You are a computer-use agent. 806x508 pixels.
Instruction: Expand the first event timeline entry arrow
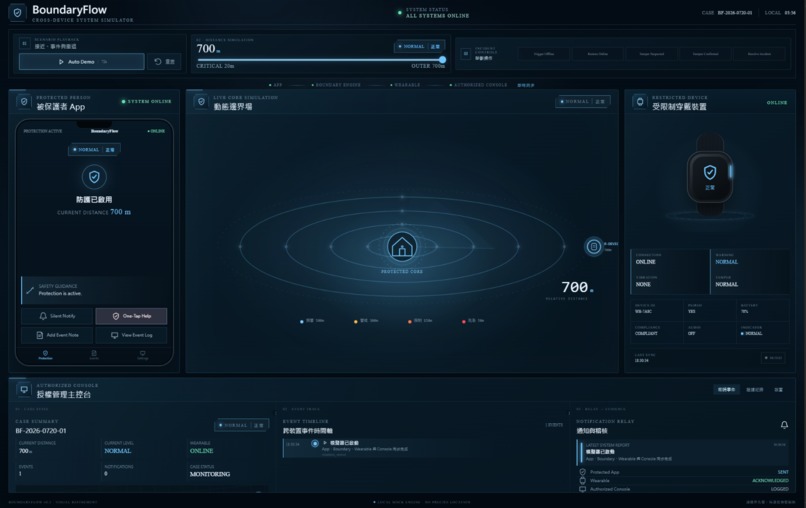pos(325,443)
